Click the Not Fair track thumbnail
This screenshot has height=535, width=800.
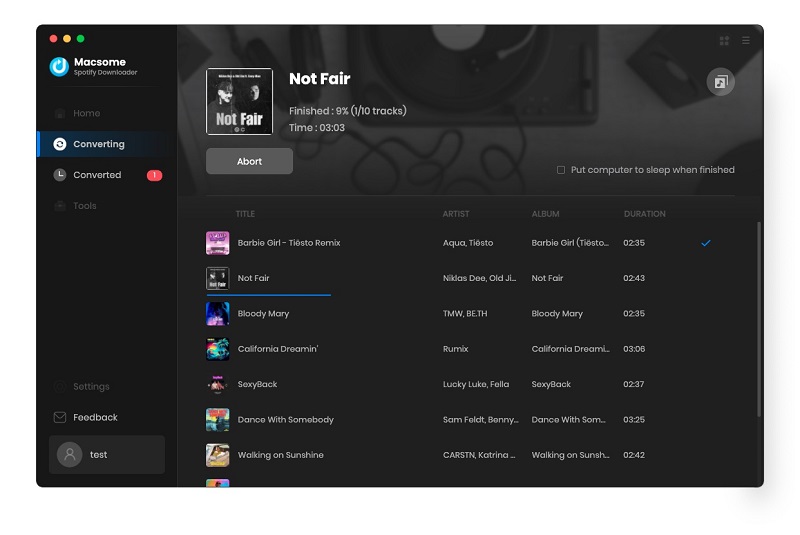(217, 278)
